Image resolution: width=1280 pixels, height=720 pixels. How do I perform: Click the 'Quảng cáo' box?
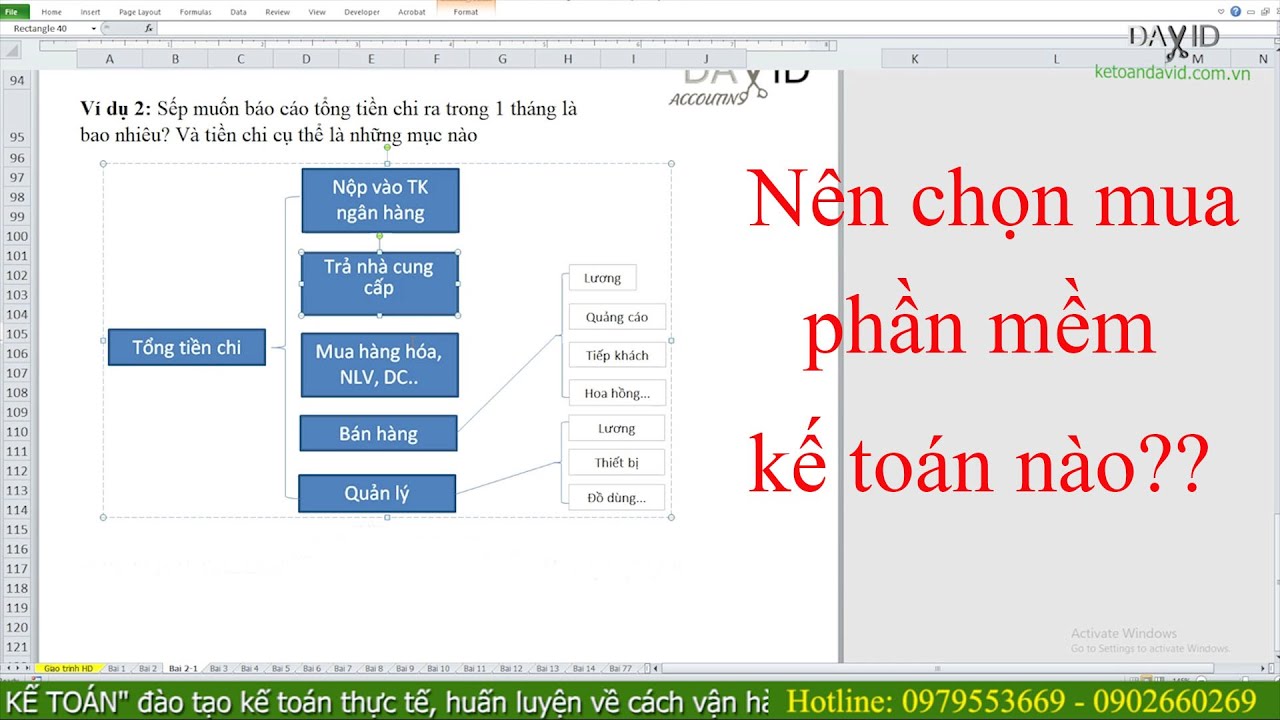617,317
